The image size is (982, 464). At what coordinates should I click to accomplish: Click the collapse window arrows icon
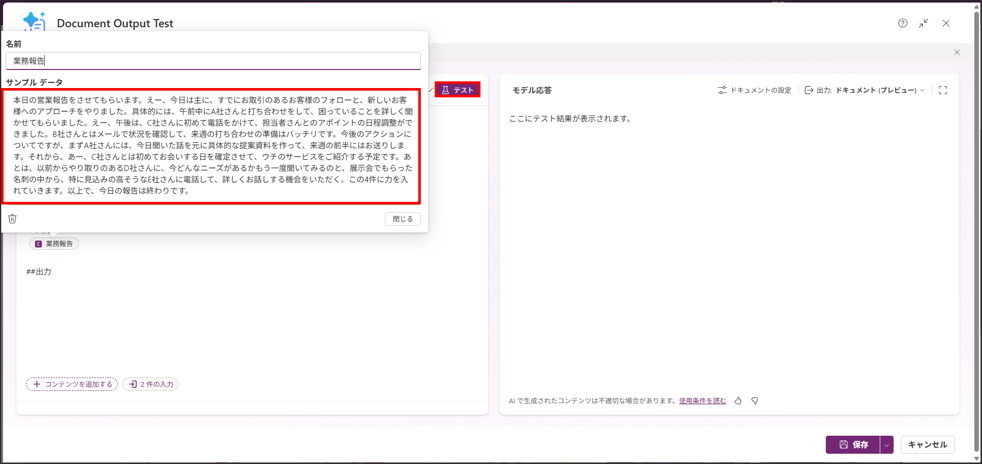tap(924, 23)
